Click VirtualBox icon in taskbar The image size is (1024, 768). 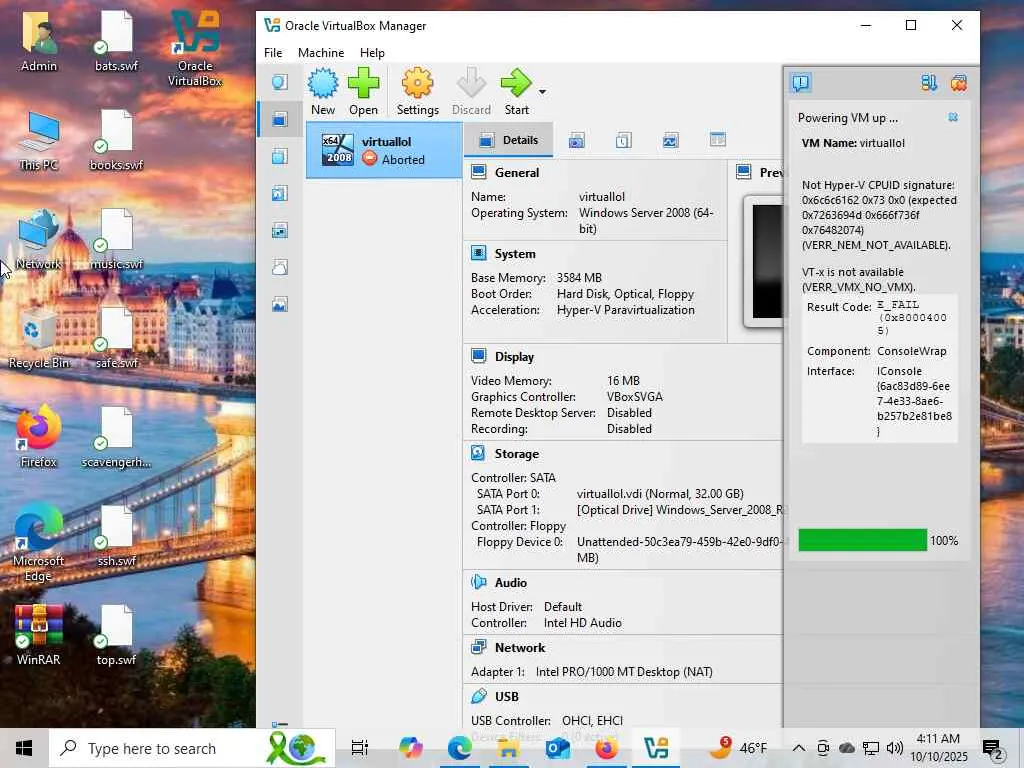click(656, 748)
